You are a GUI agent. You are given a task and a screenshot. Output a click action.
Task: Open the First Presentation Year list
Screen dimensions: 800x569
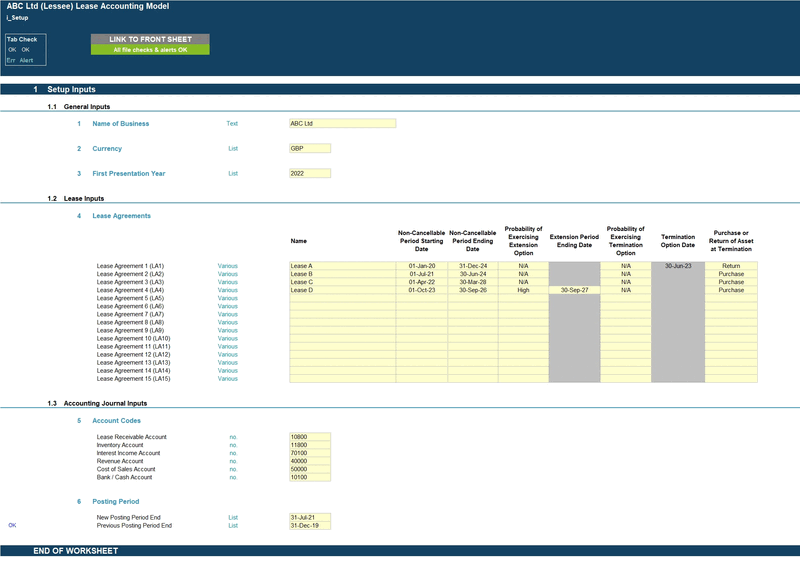[309, 173]
